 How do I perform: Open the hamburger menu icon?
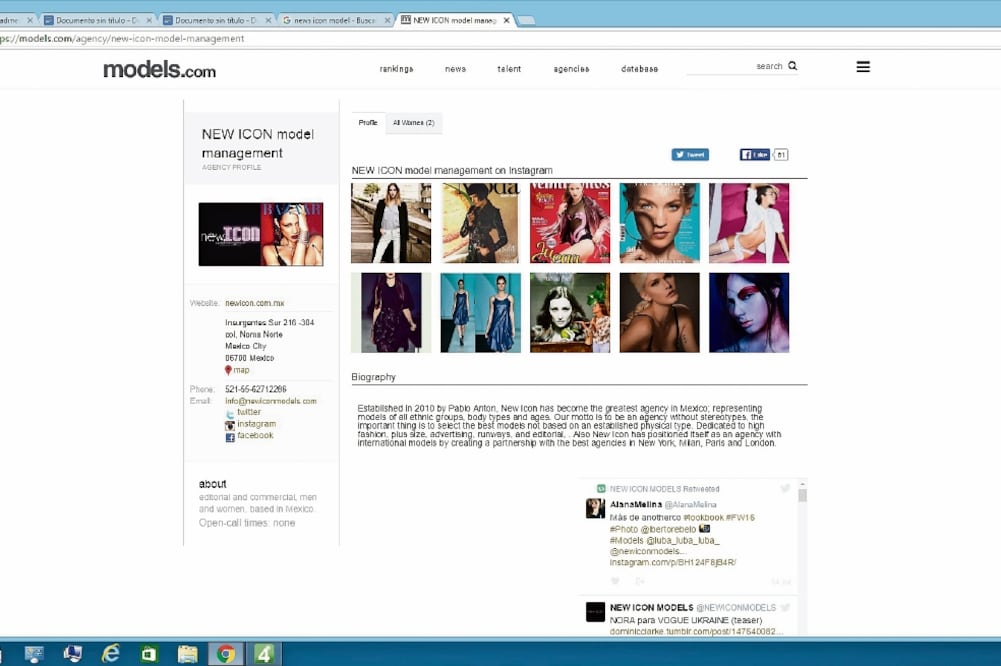[x=862, y=66]
